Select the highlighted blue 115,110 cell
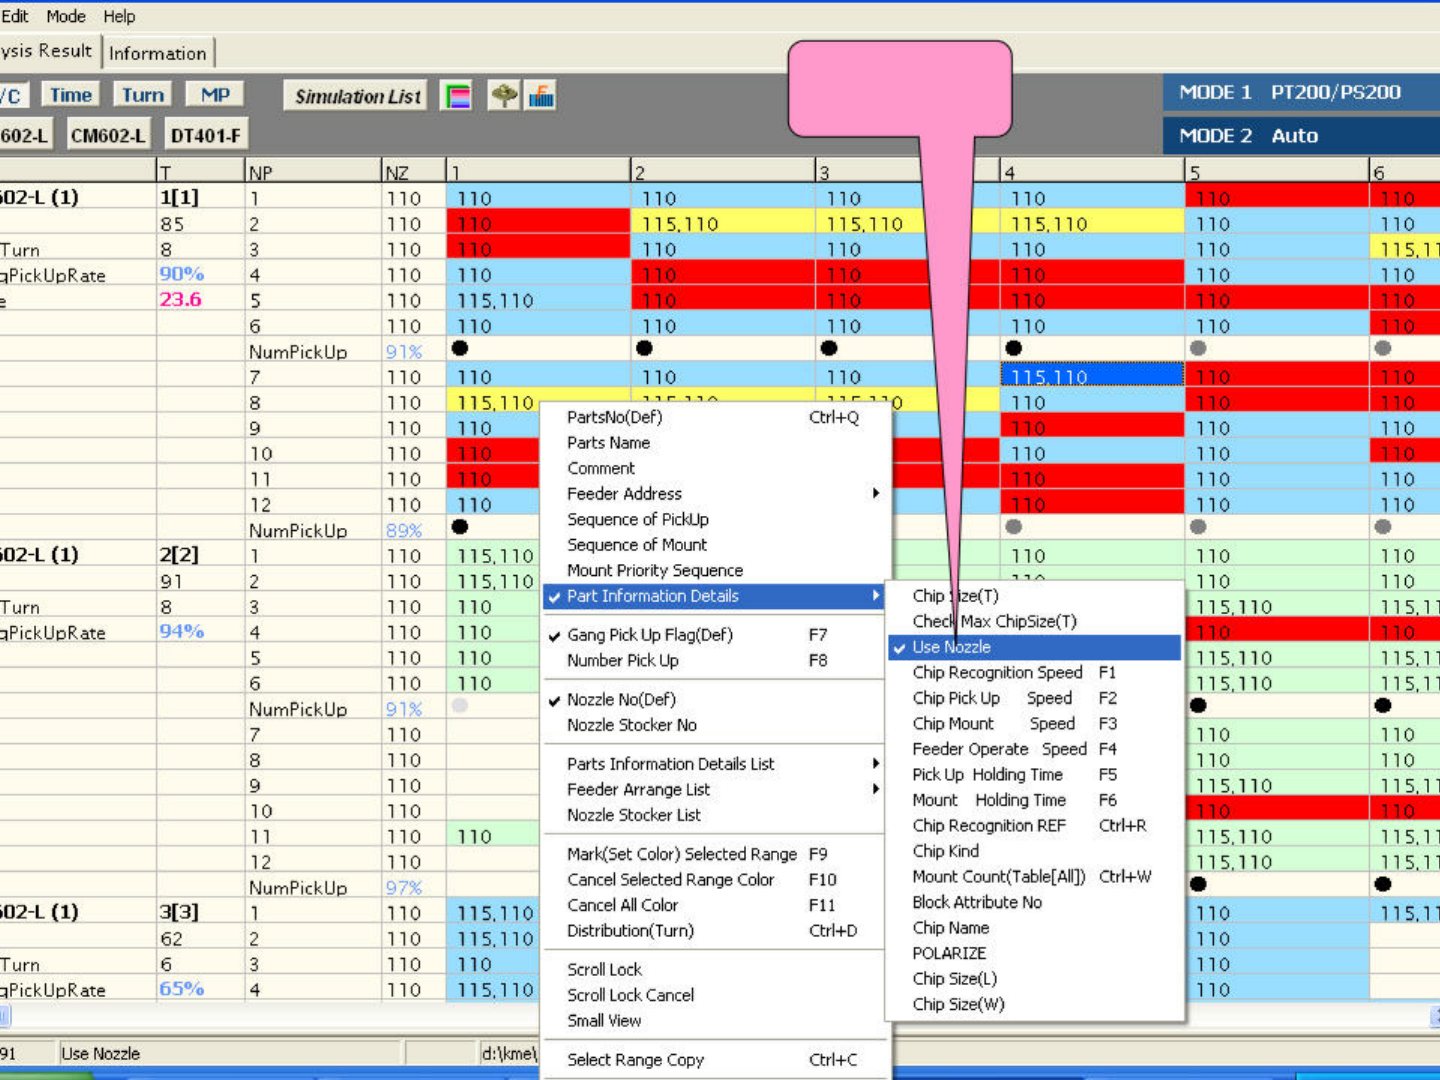This screenshot has width=1440, height=1080. click(1091, 376)
